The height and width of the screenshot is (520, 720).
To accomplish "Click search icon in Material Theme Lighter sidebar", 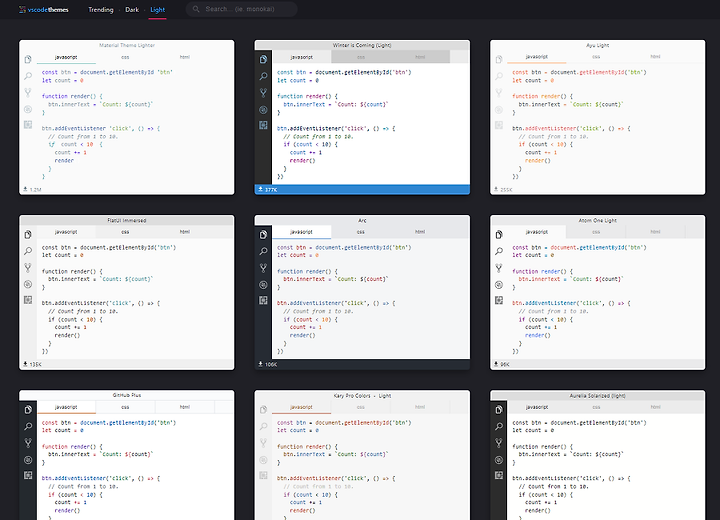I will pyautogui.click(x=28, y=76).
